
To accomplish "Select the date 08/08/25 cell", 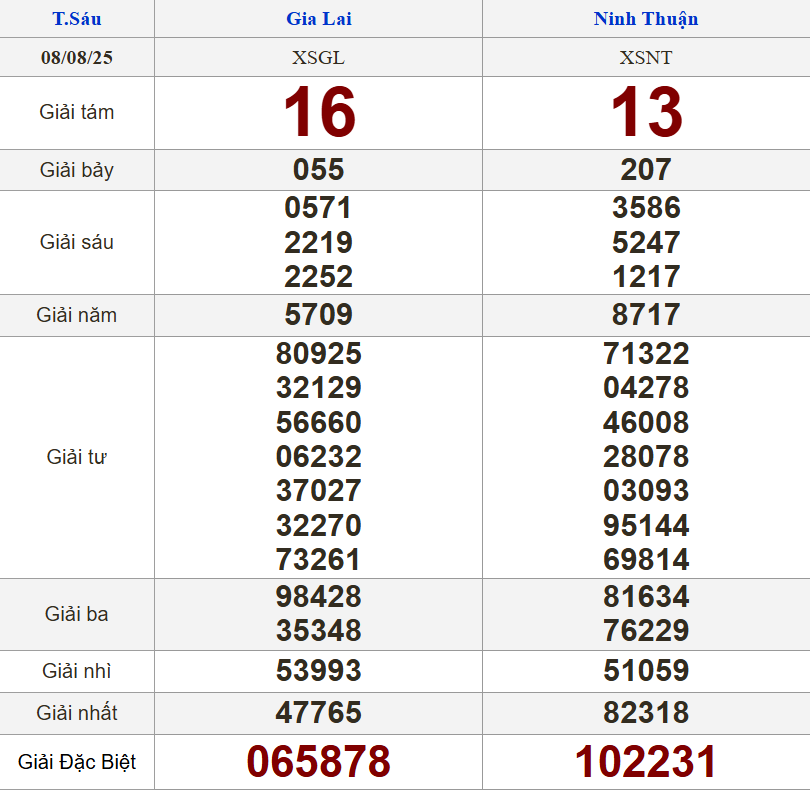I will point(77,57).
